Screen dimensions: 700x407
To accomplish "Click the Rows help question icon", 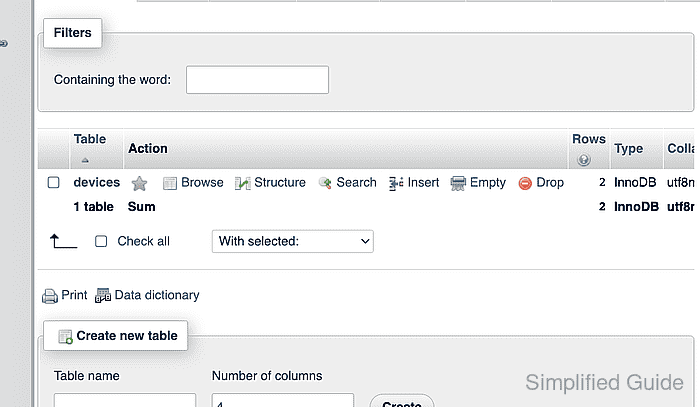I will (583, 159).
